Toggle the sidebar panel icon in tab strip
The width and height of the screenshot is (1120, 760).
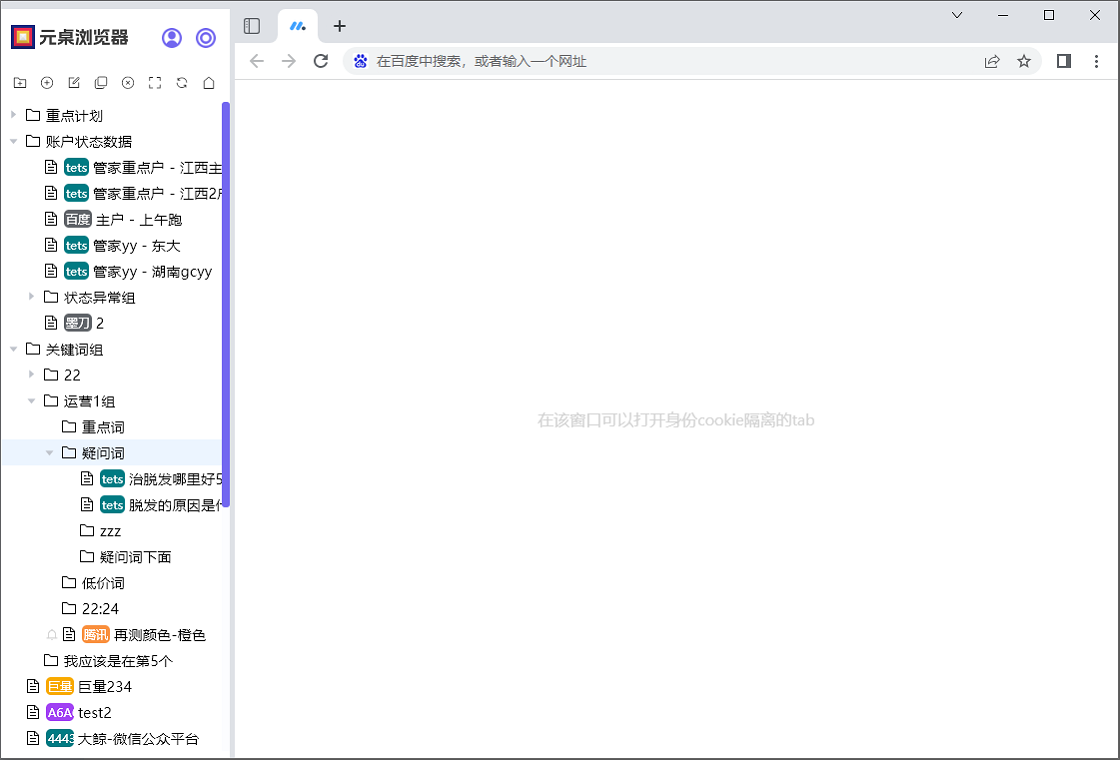coord(252,26)
